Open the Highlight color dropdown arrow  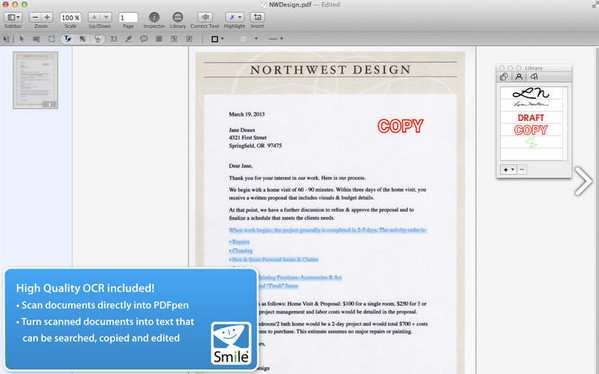(240, 17)
